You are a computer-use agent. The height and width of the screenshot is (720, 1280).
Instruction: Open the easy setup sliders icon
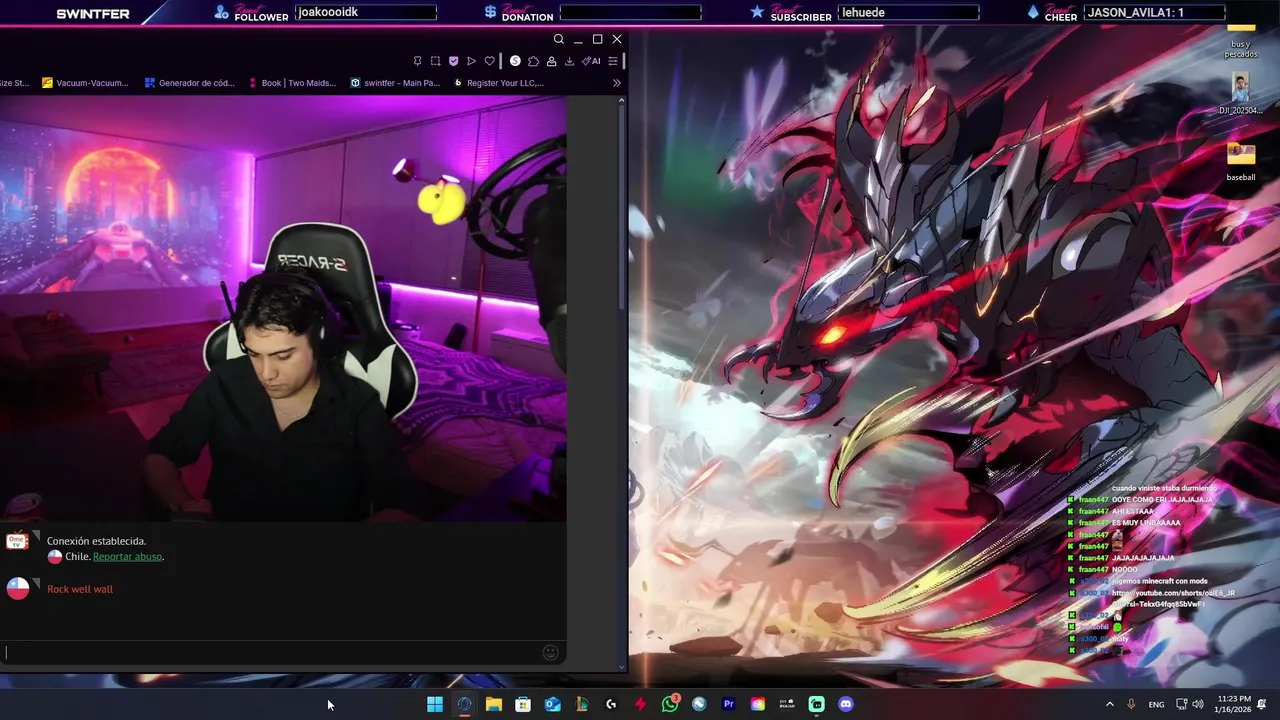click(x=613, y=61)
